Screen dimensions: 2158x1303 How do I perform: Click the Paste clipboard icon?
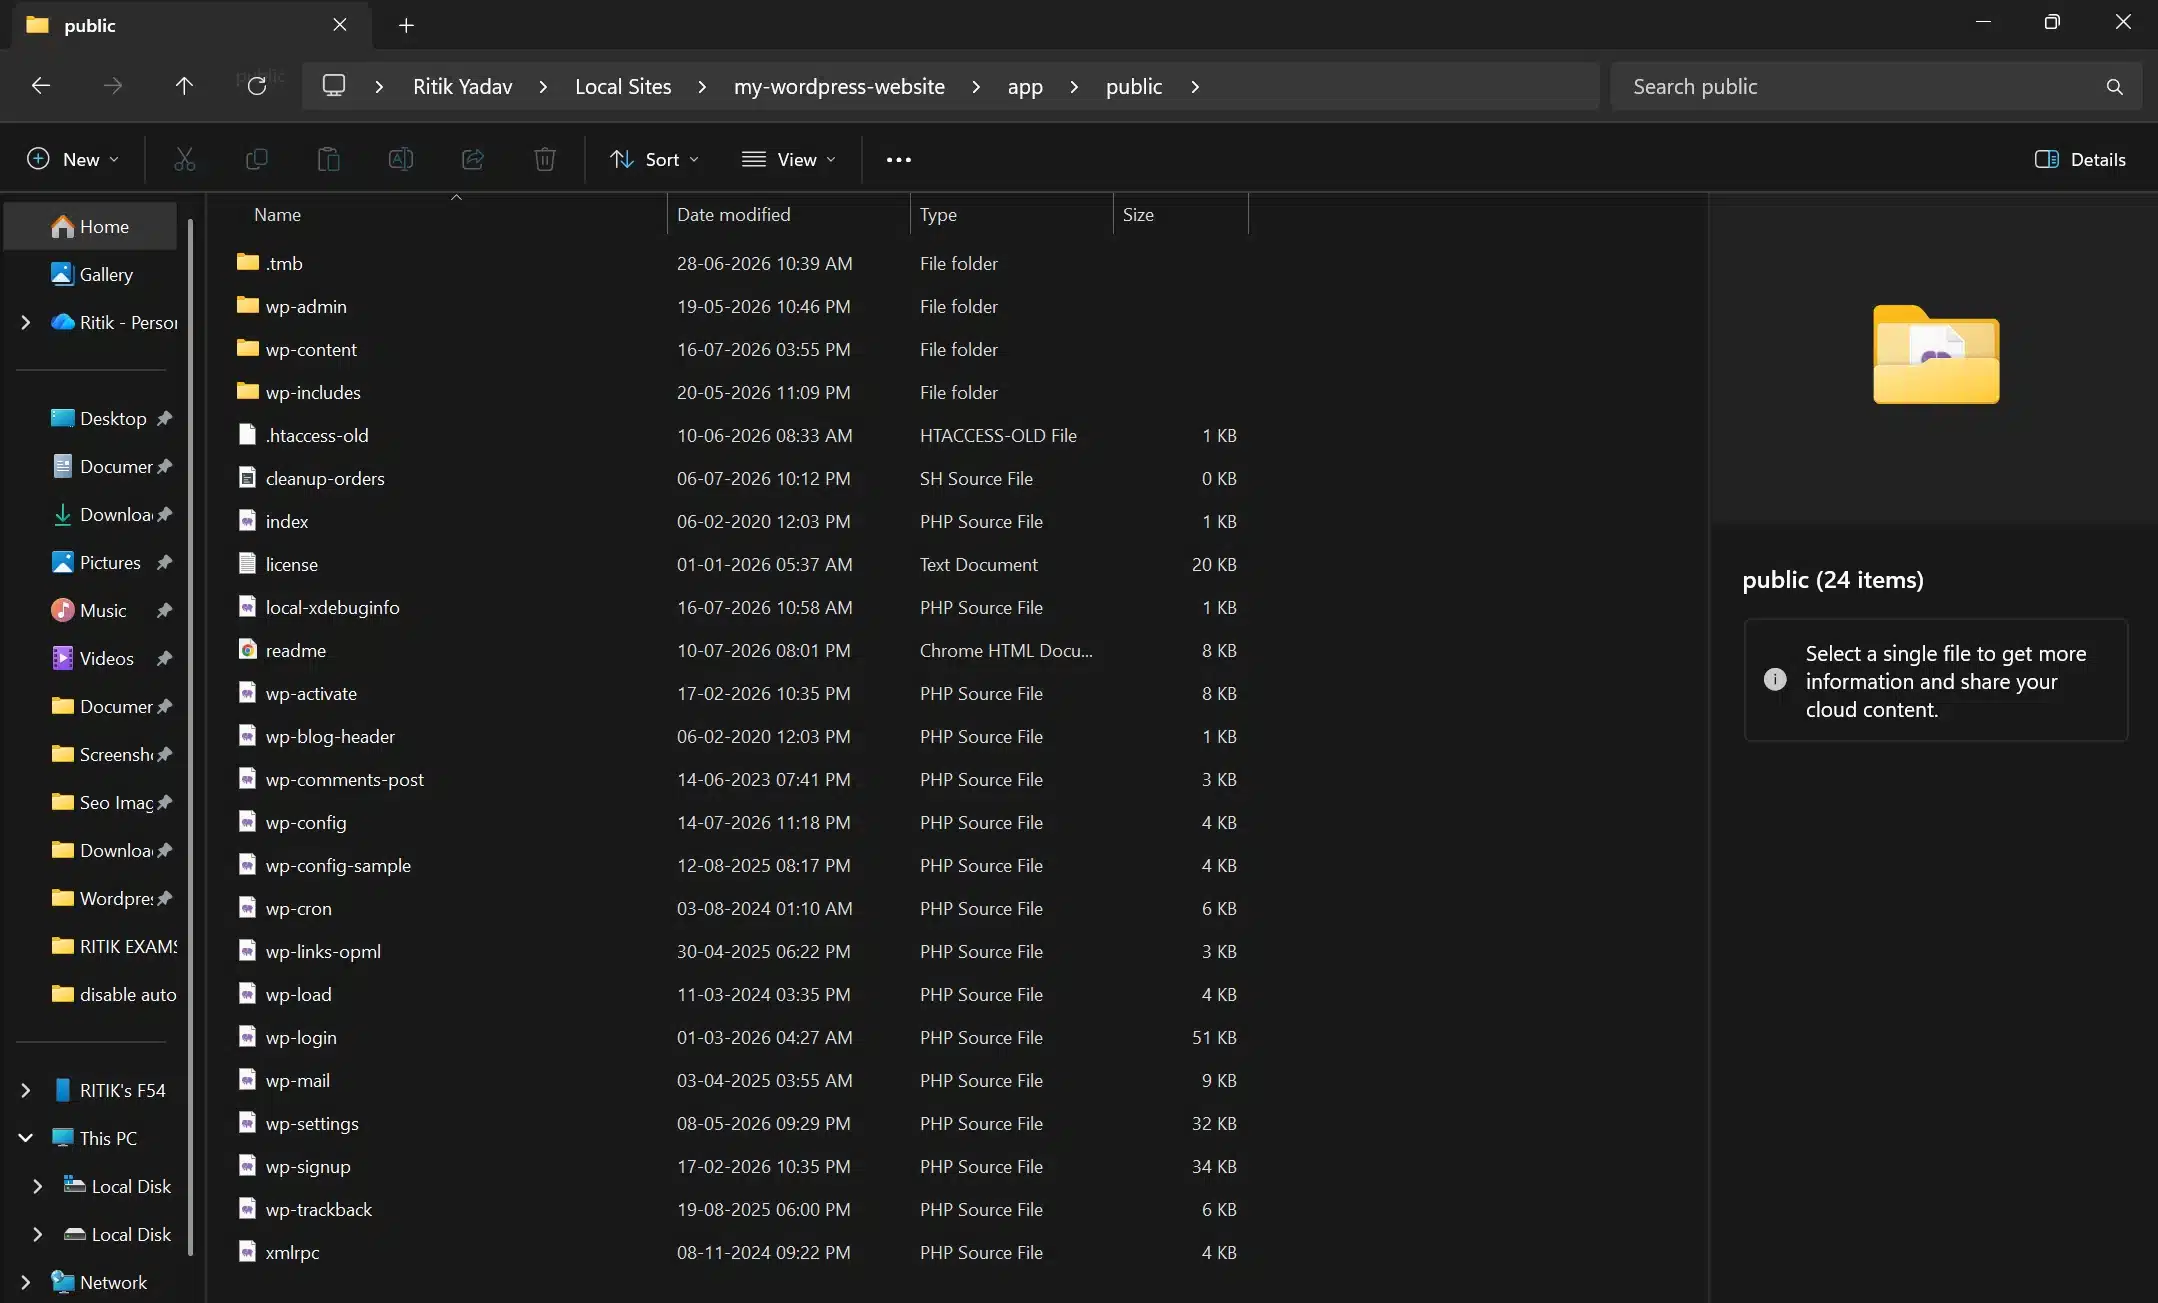click(x=329, y=159)
